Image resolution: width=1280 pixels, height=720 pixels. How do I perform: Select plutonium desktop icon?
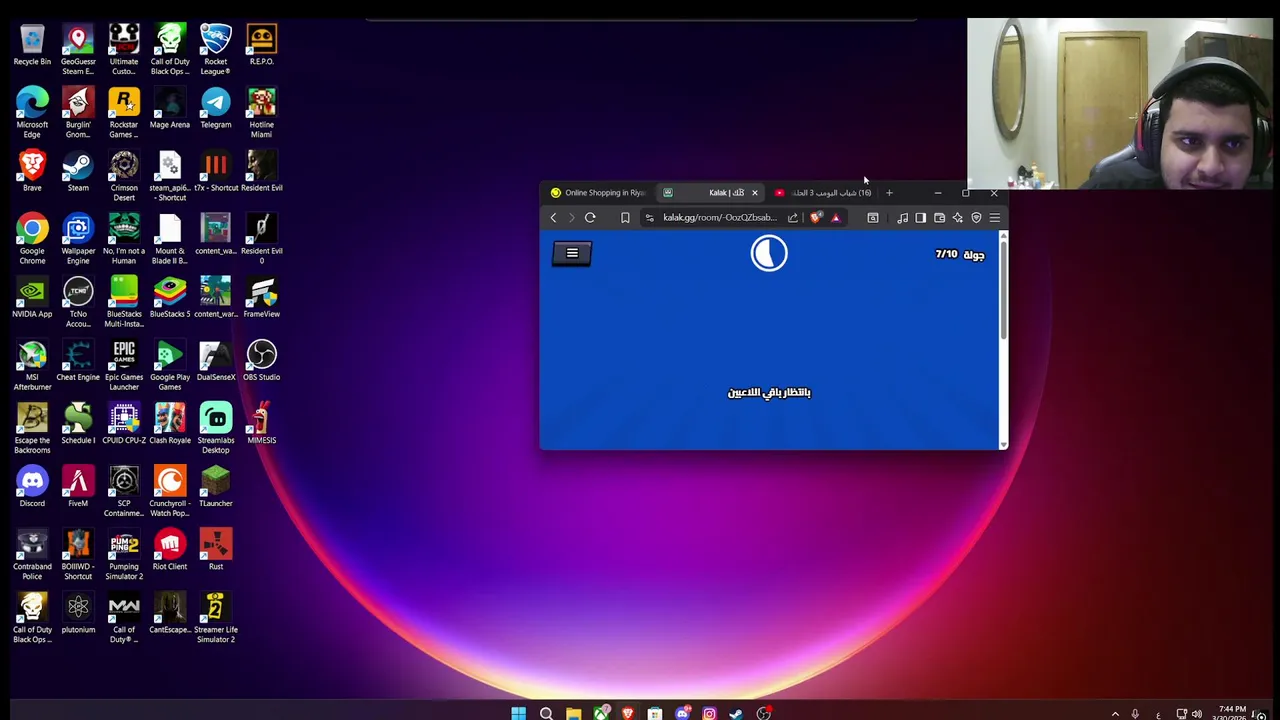pyautogui.click(x=78, y=613)
